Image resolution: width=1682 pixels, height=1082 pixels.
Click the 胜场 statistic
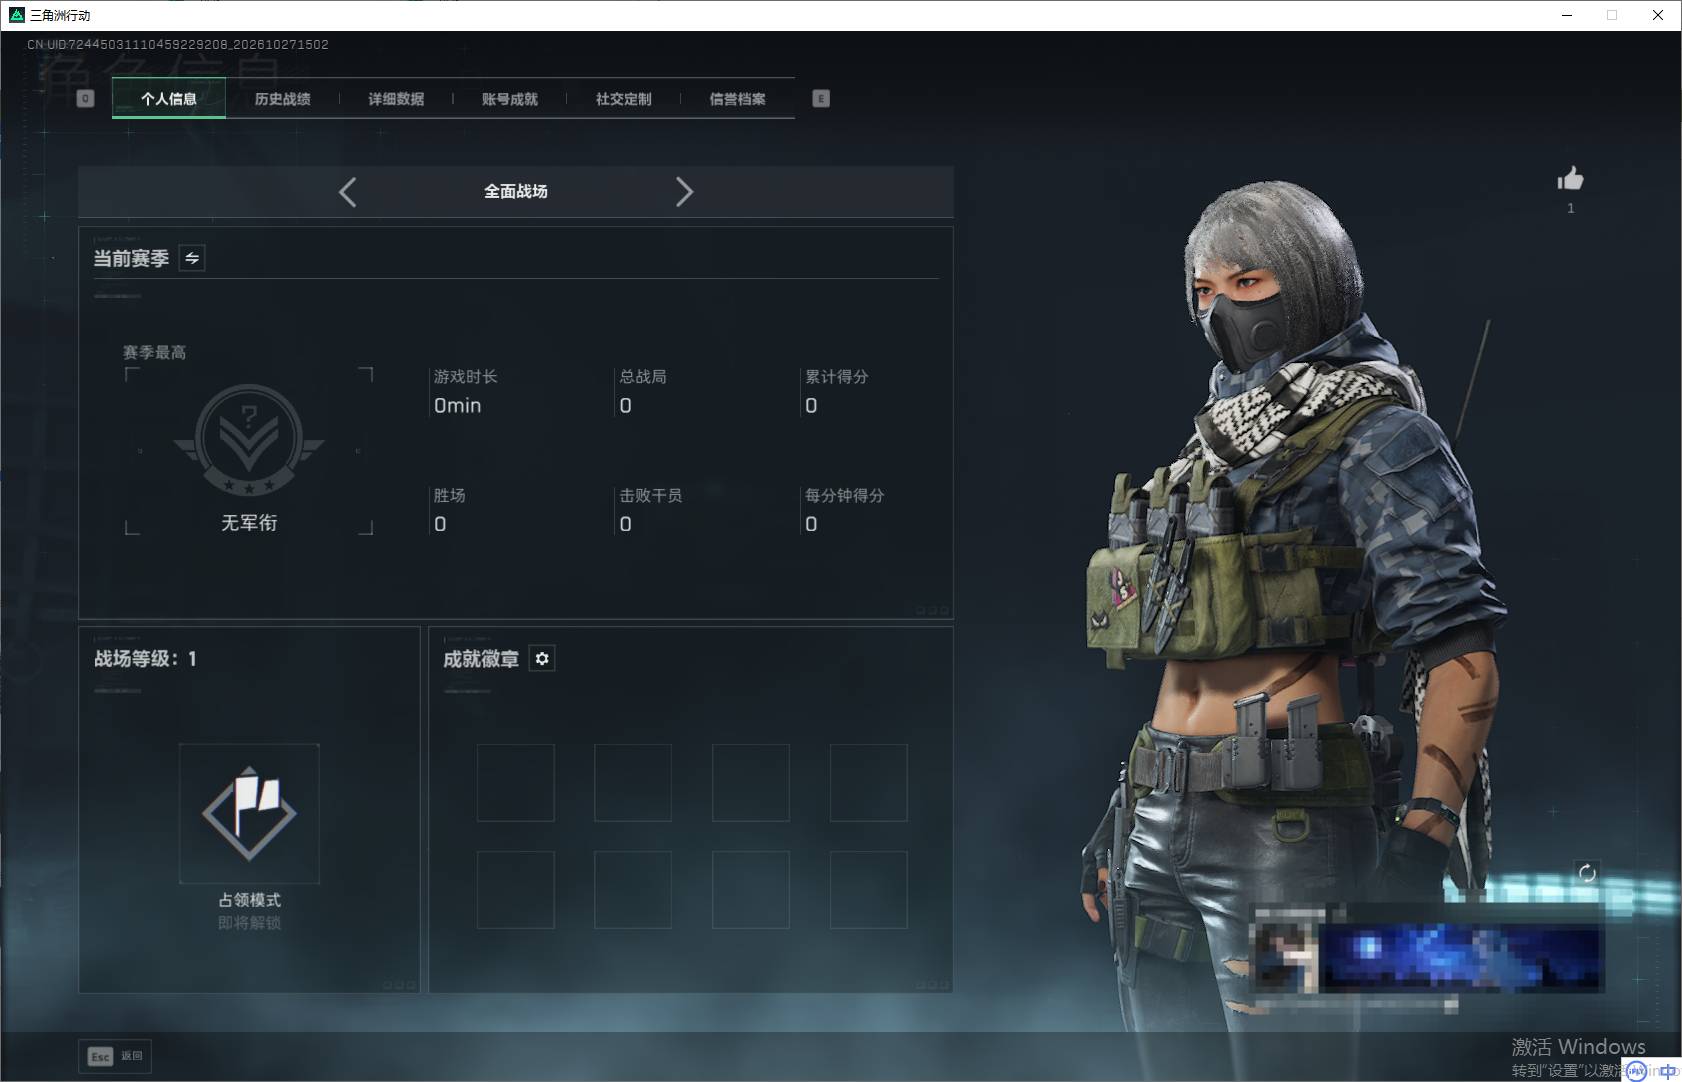[x=449, y=511]
